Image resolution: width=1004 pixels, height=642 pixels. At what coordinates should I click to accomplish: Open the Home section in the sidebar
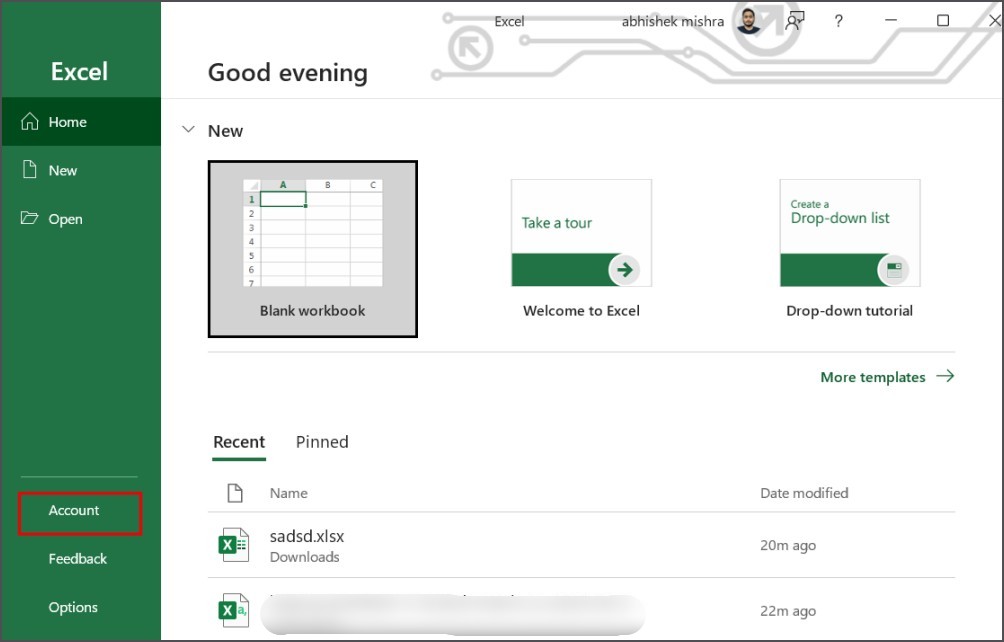point(81,122)
